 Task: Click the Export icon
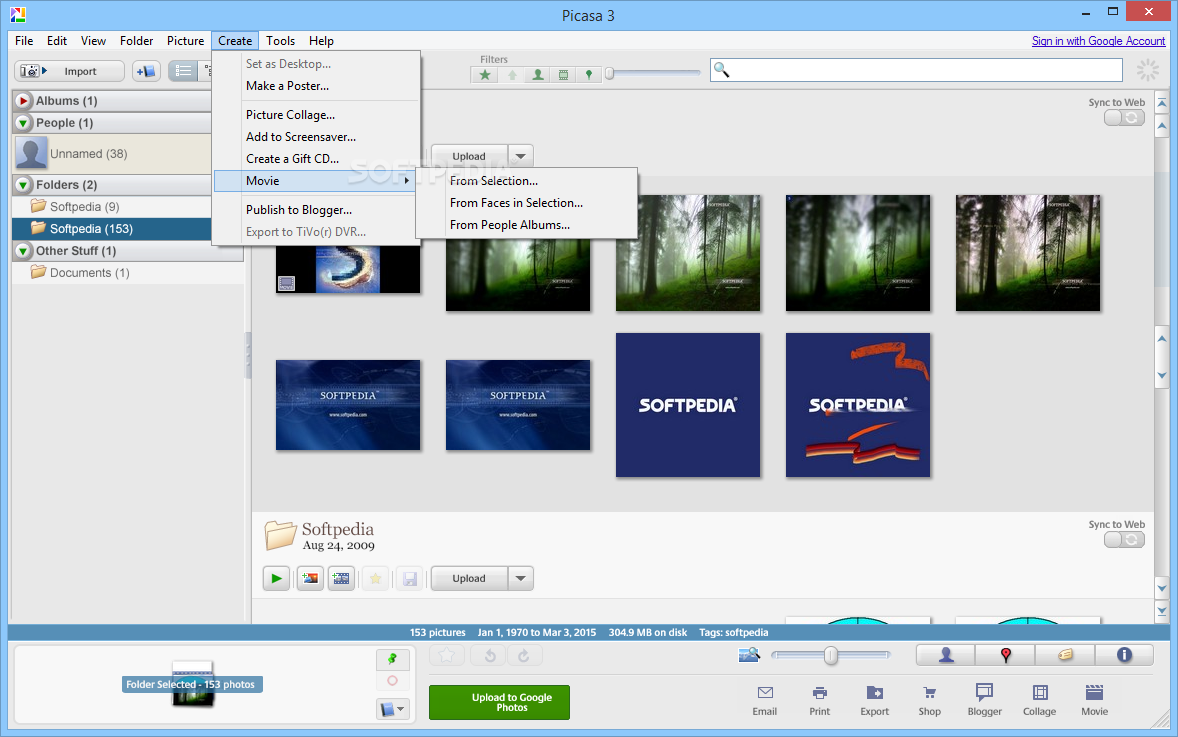[874, 700]
